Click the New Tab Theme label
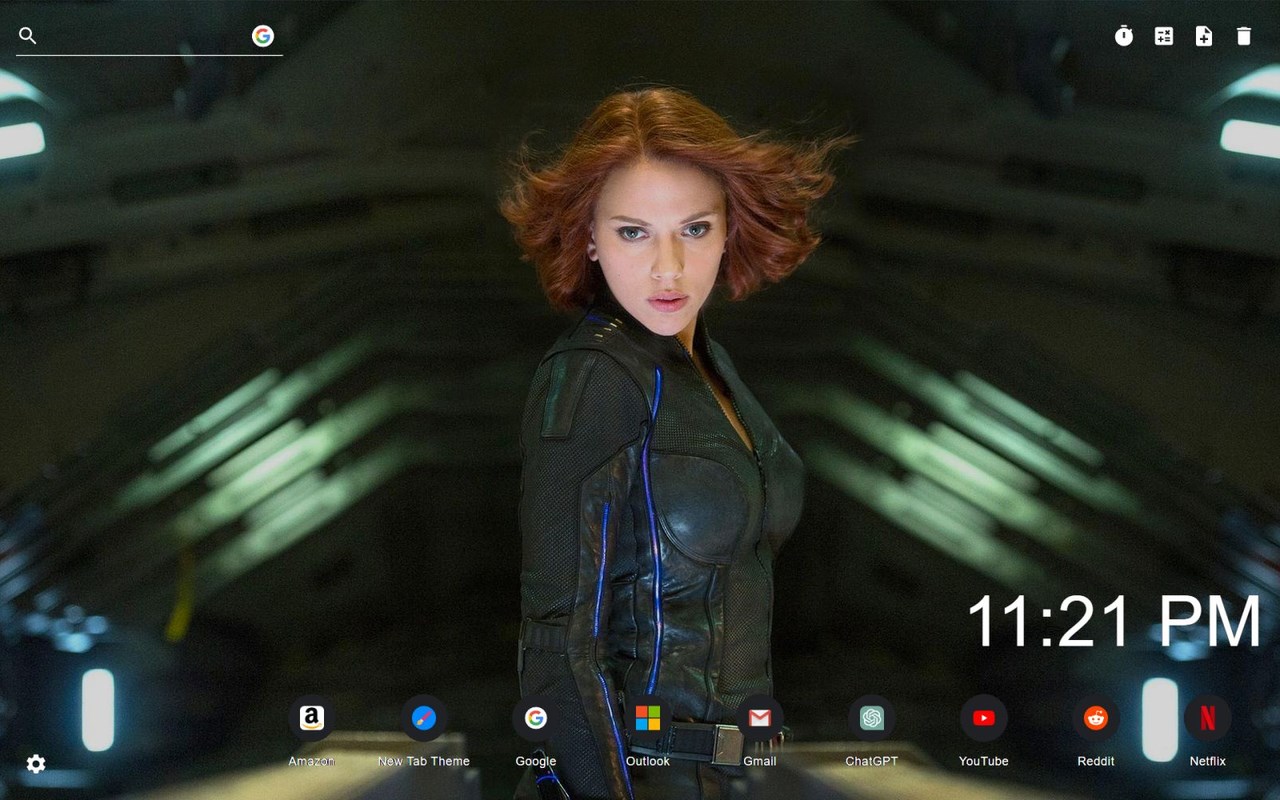The height and width of the screenshot is (800, 1280). click(424, 761)
